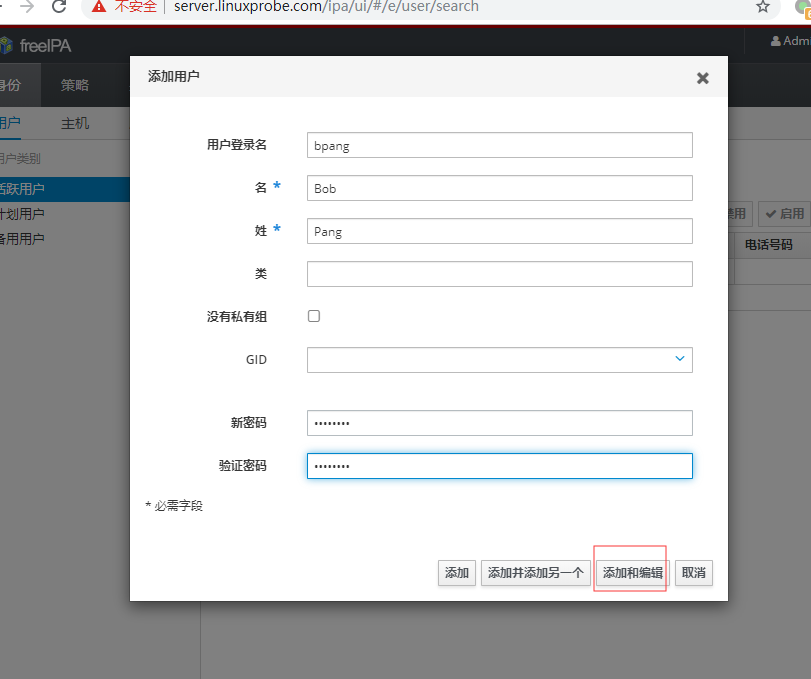
Task: Select 计划用户 in the sidebar
Action: coord(22,214)
